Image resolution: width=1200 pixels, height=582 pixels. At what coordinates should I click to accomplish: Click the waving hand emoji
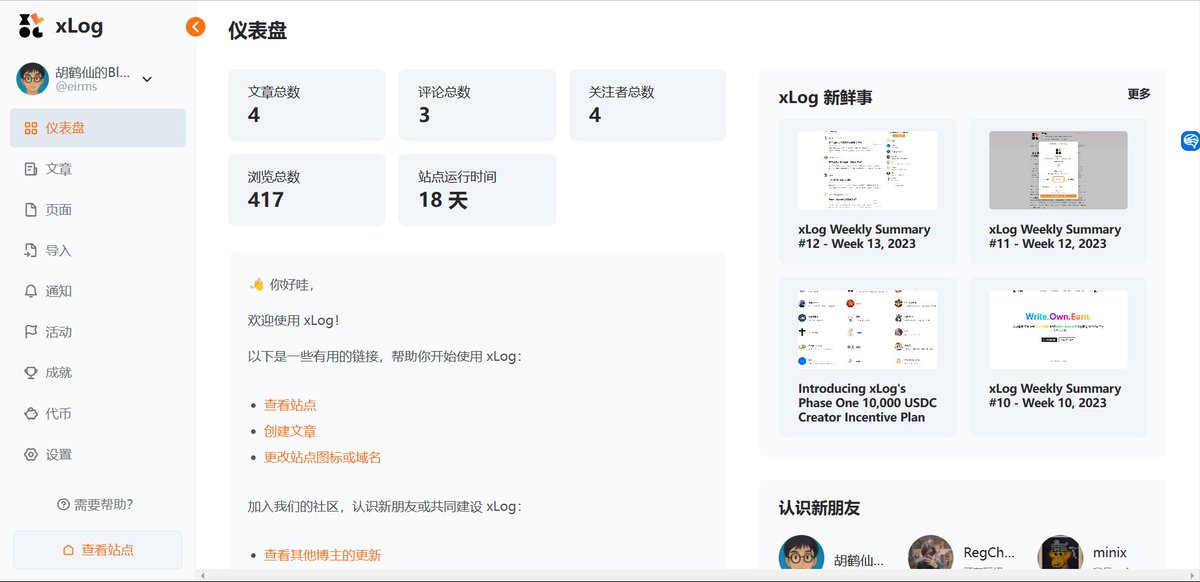click(257, 285)
